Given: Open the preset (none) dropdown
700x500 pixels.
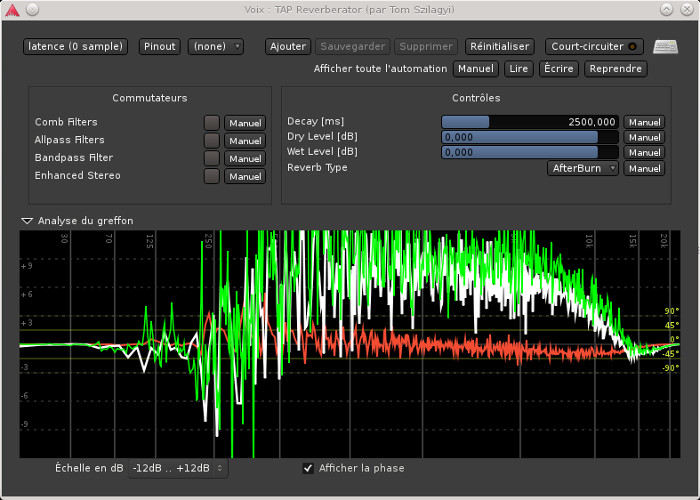Looking at the screenshot, I should tap(216, 46).
